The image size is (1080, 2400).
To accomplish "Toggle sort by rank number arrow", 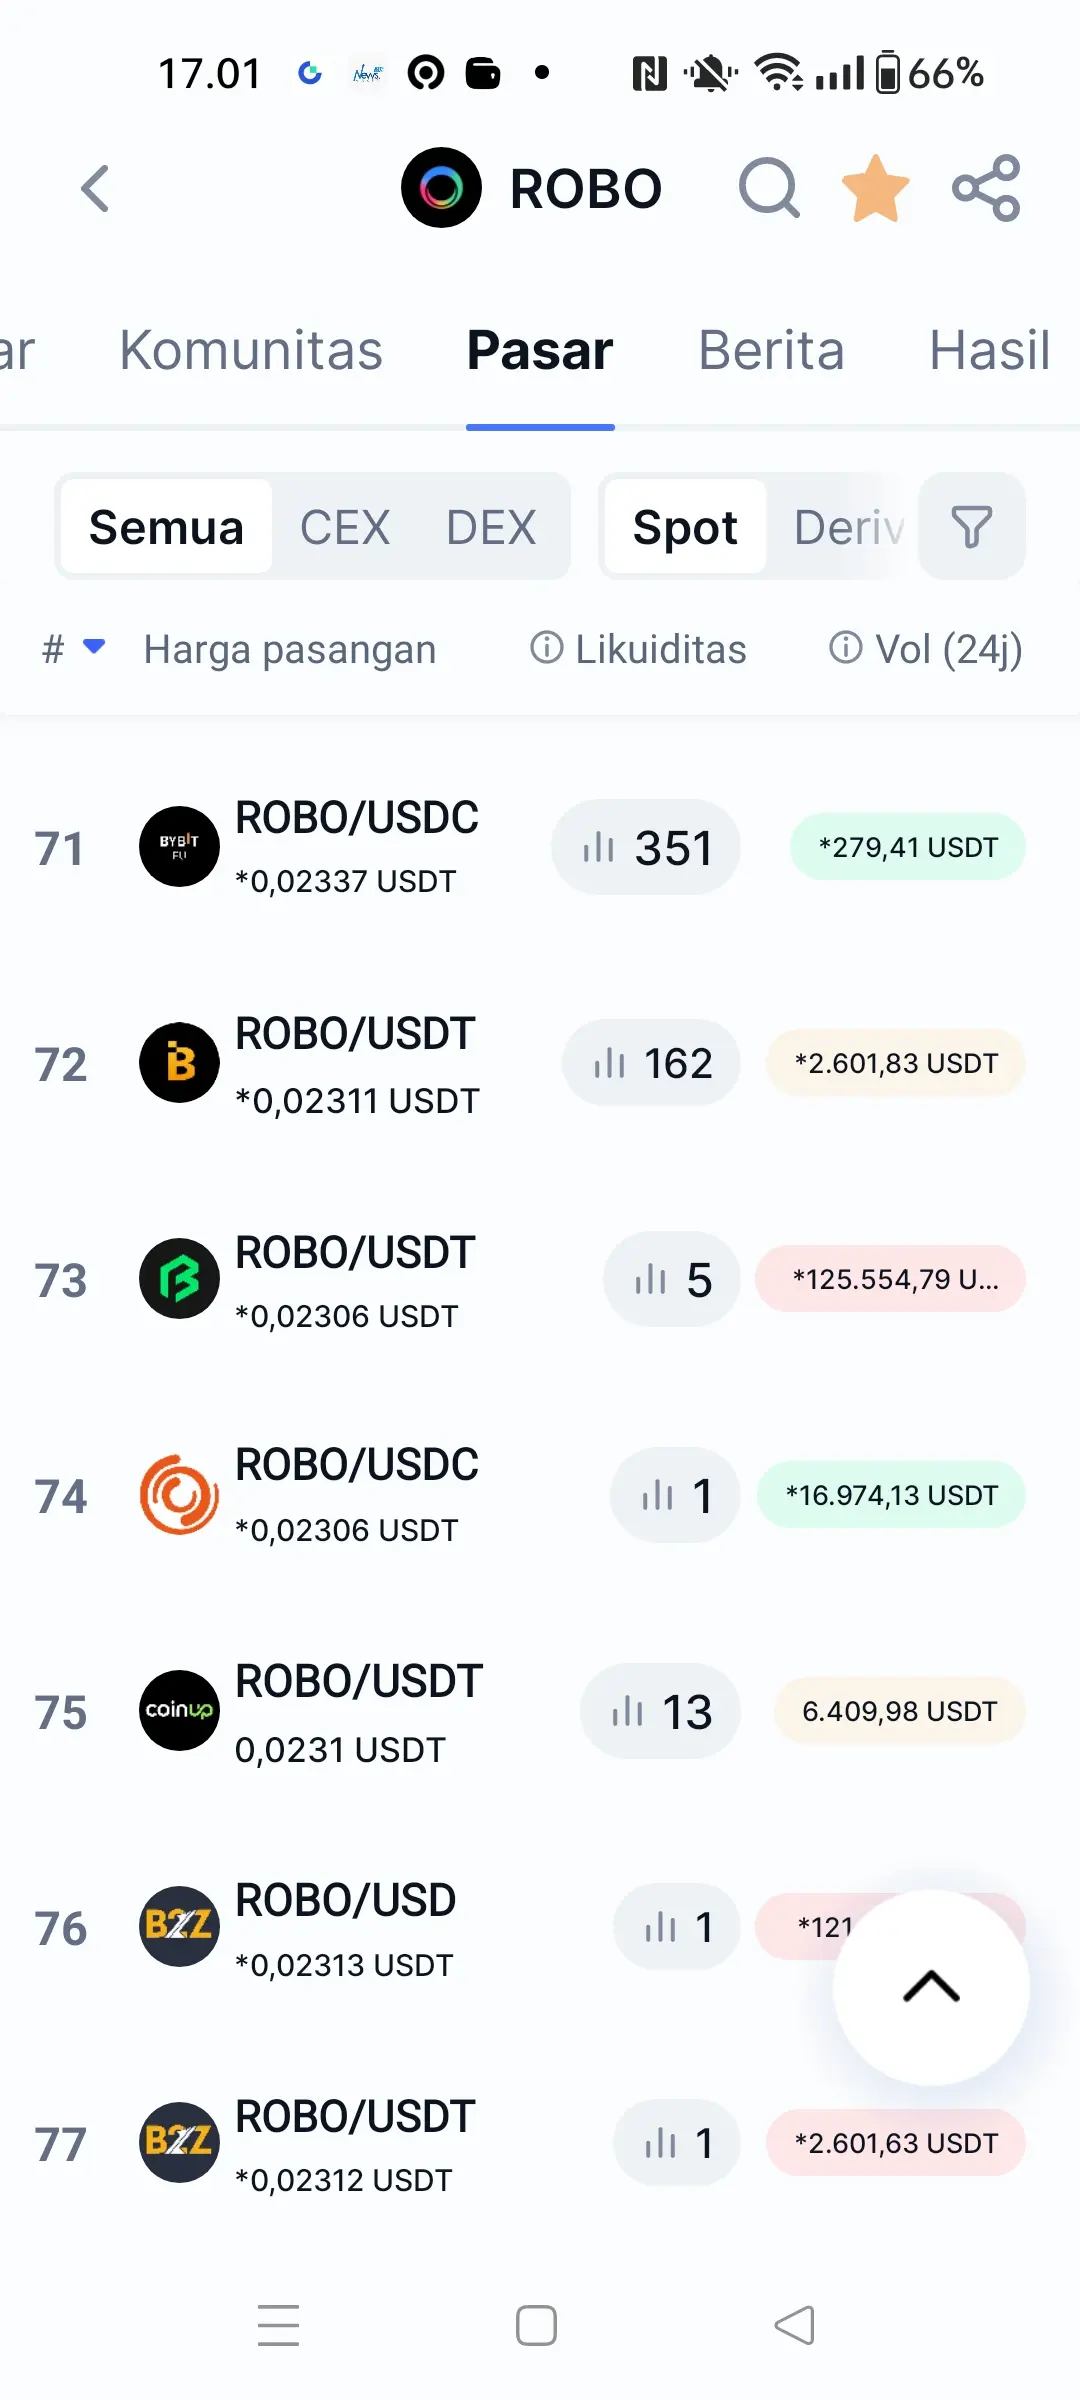I will click(93, 647).
